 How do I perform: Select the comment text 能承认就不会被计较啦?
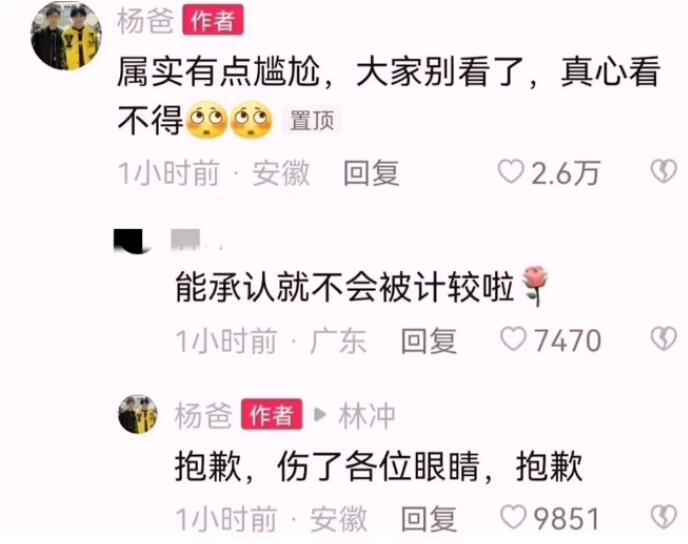pos(344,287)
